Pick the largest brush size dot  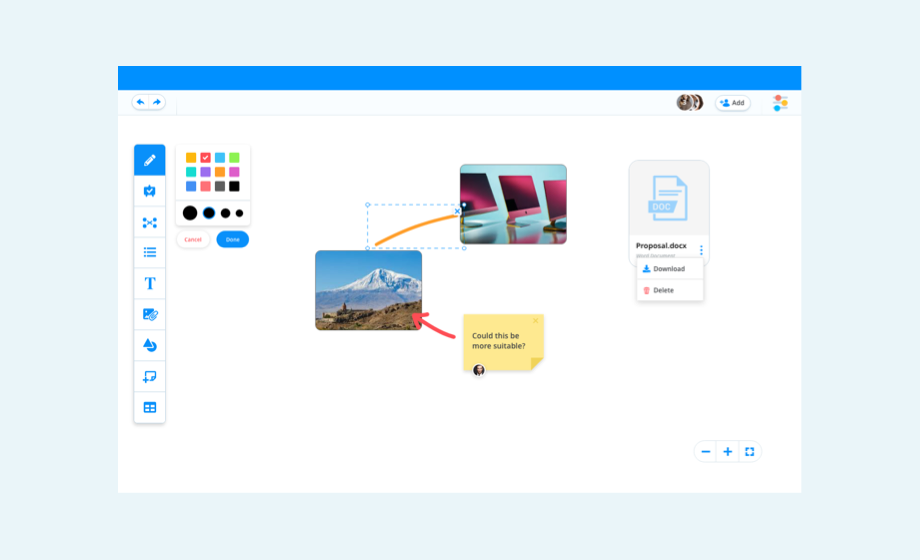(190, 213)
